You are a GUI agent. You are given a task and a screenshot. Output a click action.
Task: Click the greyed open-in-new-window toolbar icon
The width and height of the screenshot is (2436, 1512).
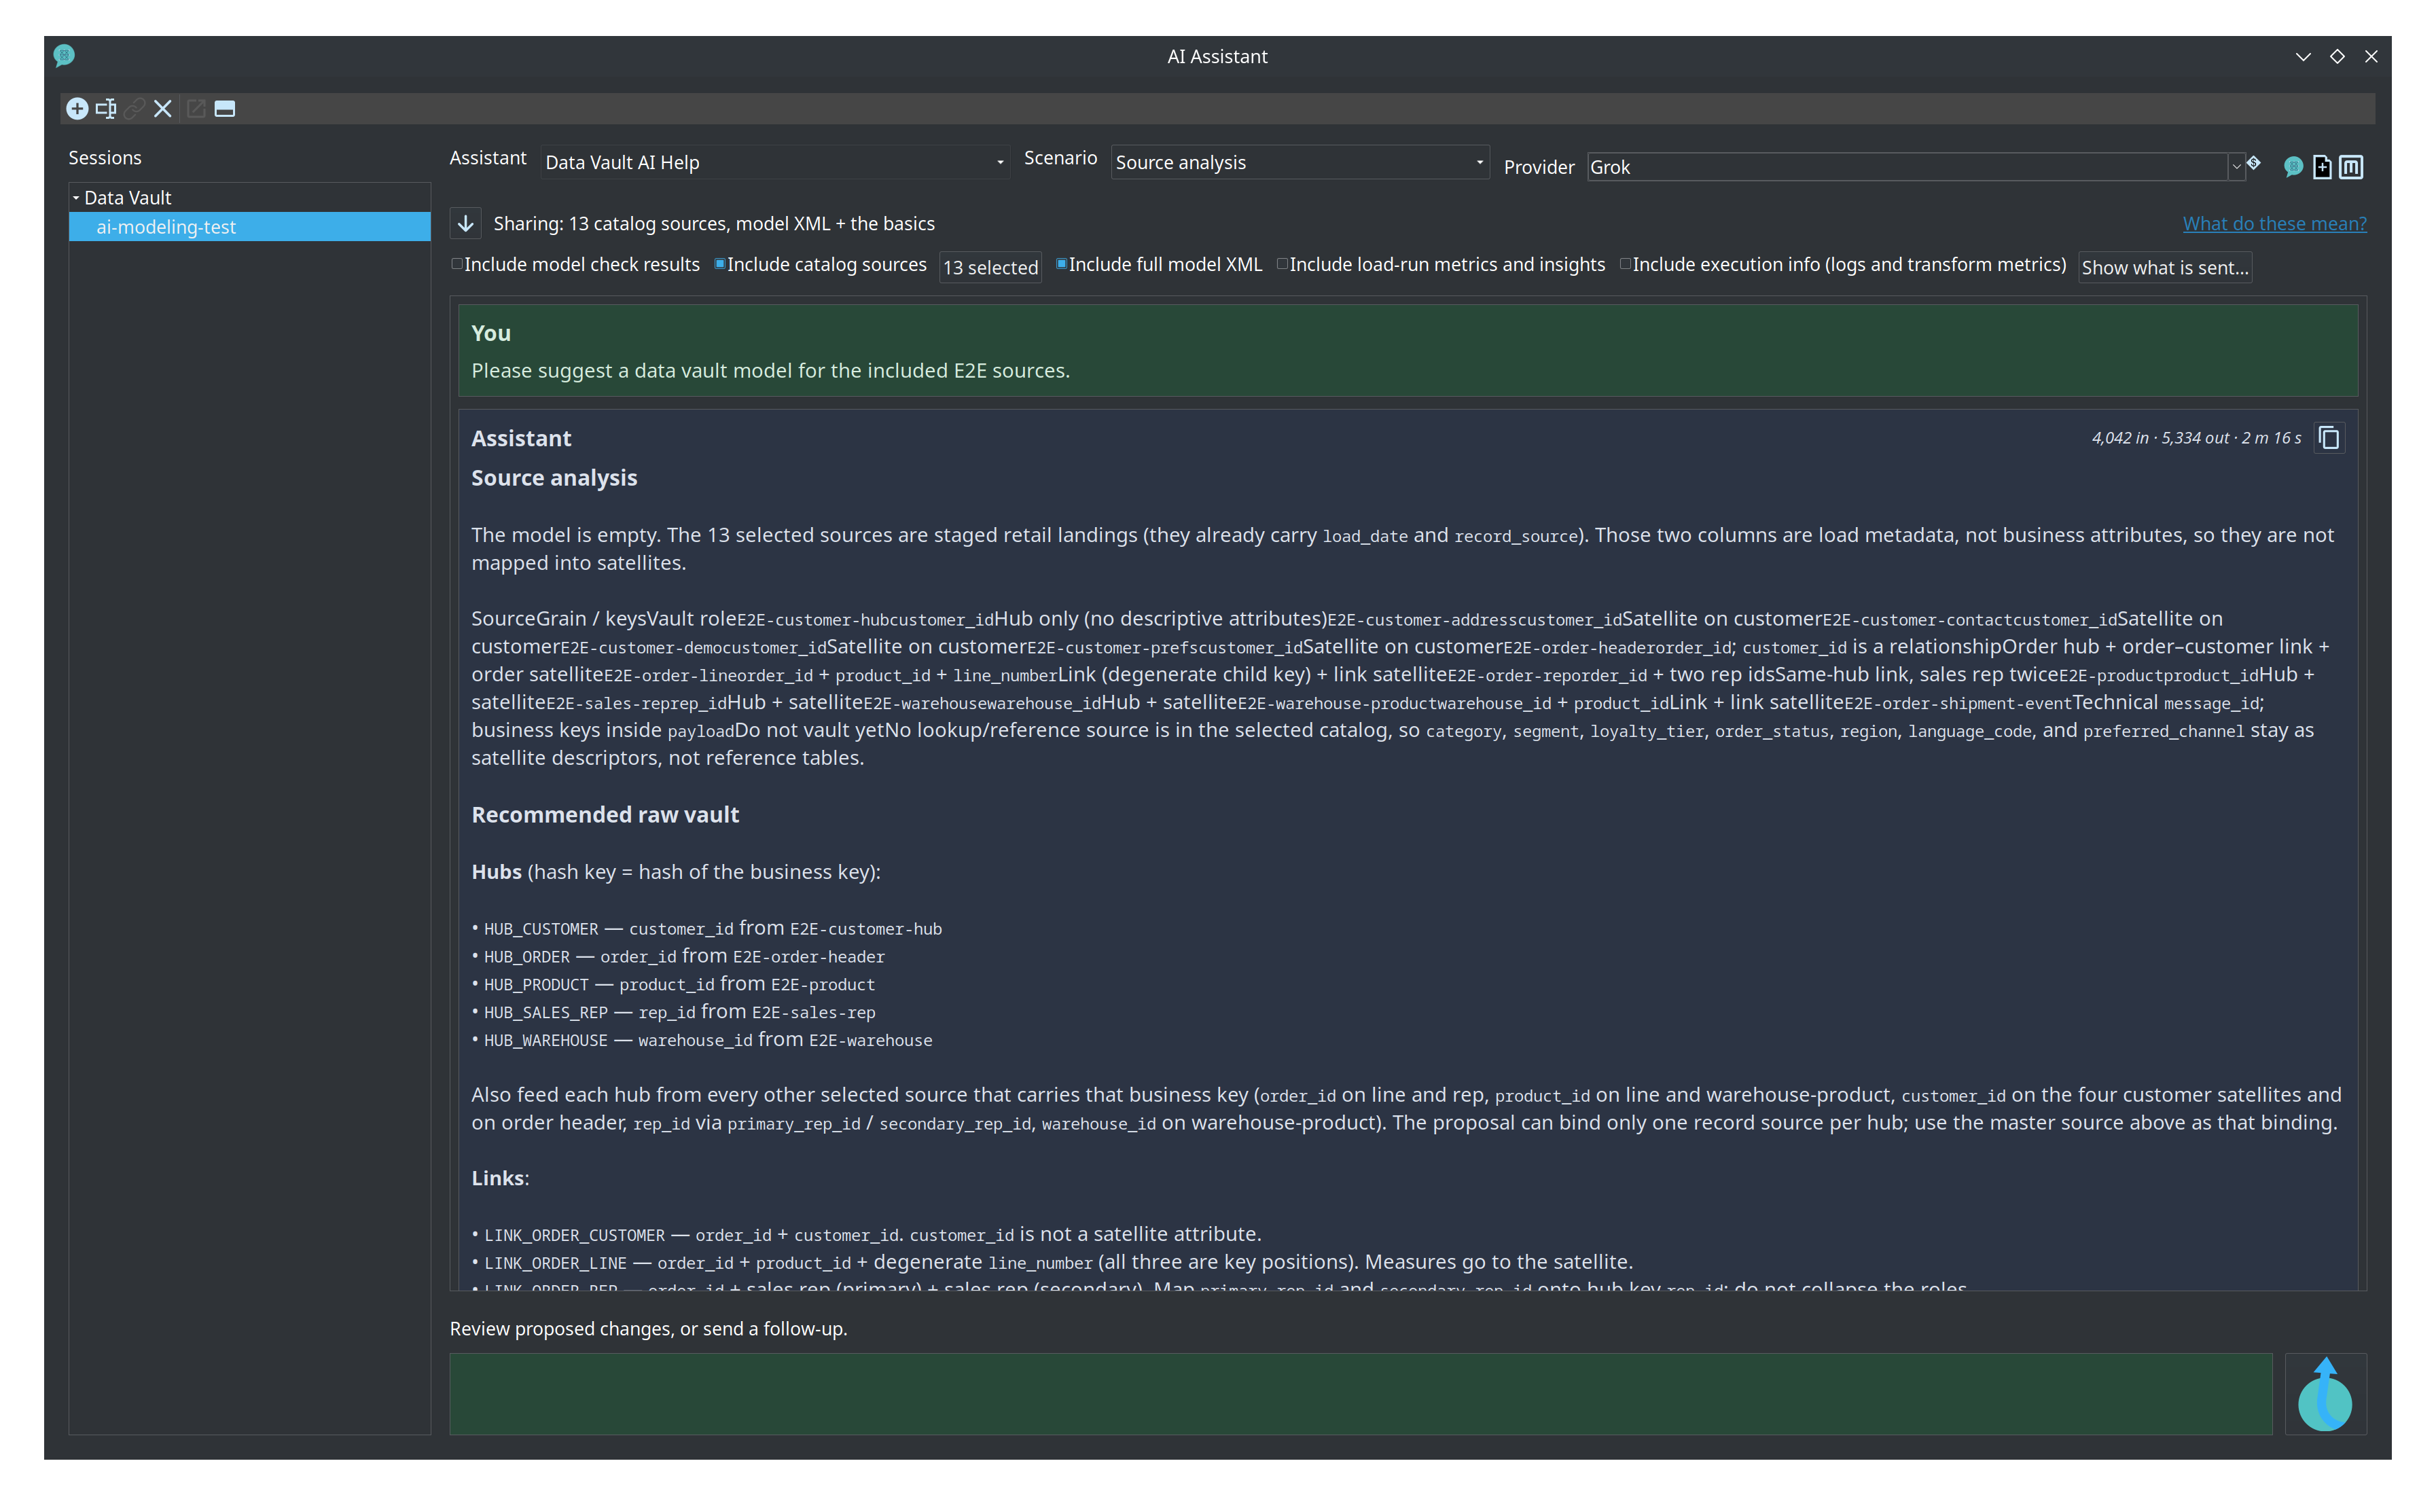point(196,108)
